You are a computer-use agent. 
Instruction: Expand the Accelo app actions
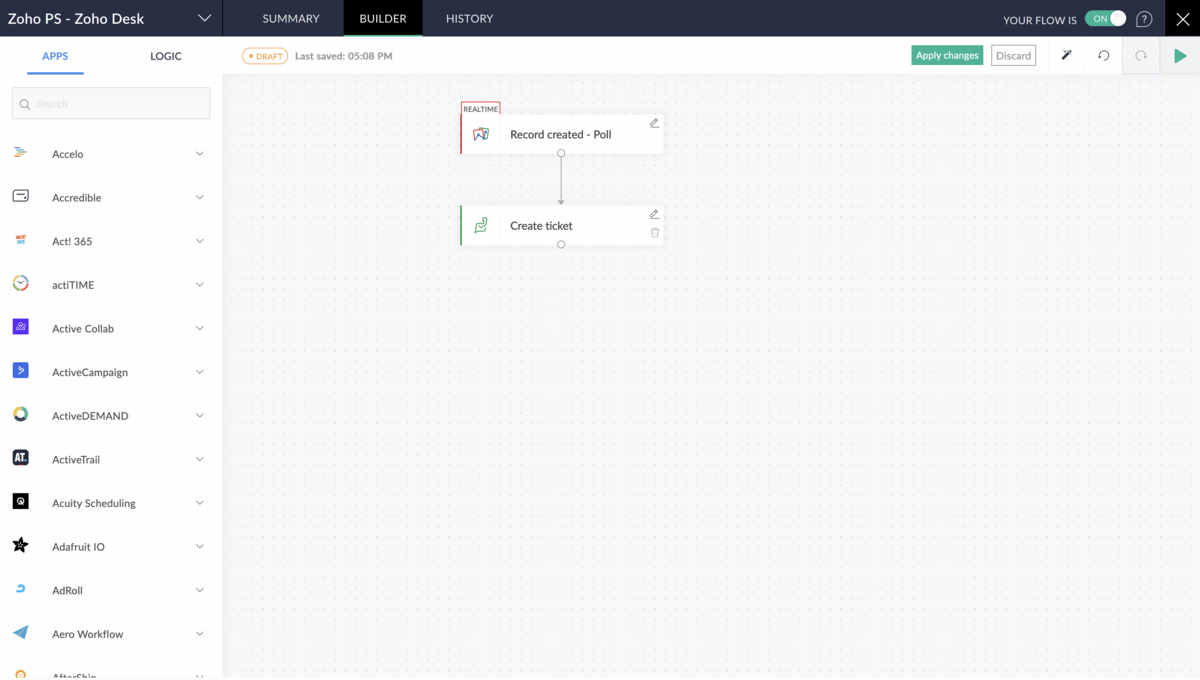coord(200,154)
